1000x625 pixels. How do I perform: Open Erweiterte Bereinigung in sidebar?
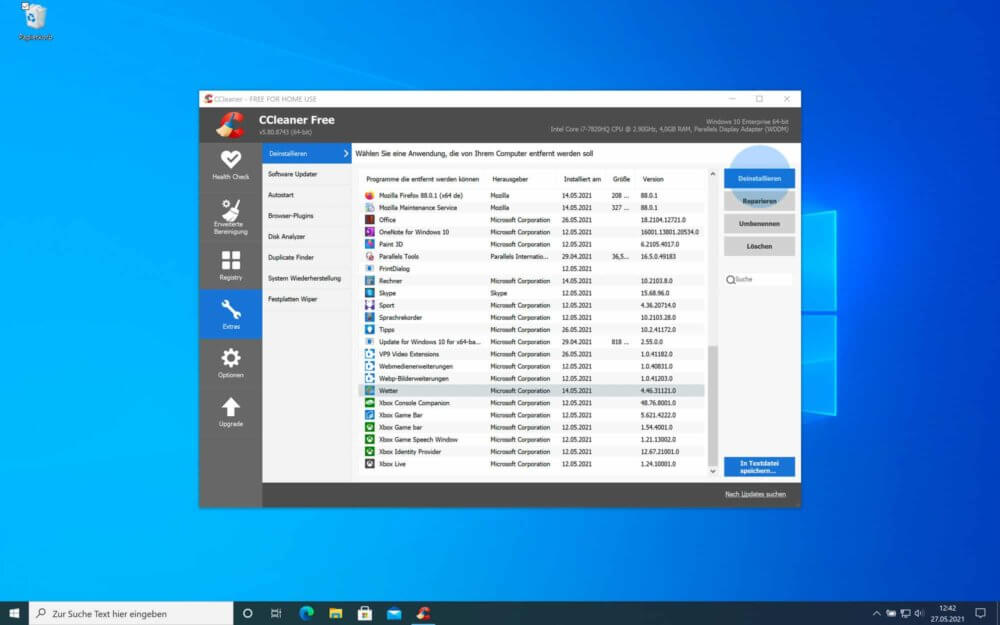[230, 216]
